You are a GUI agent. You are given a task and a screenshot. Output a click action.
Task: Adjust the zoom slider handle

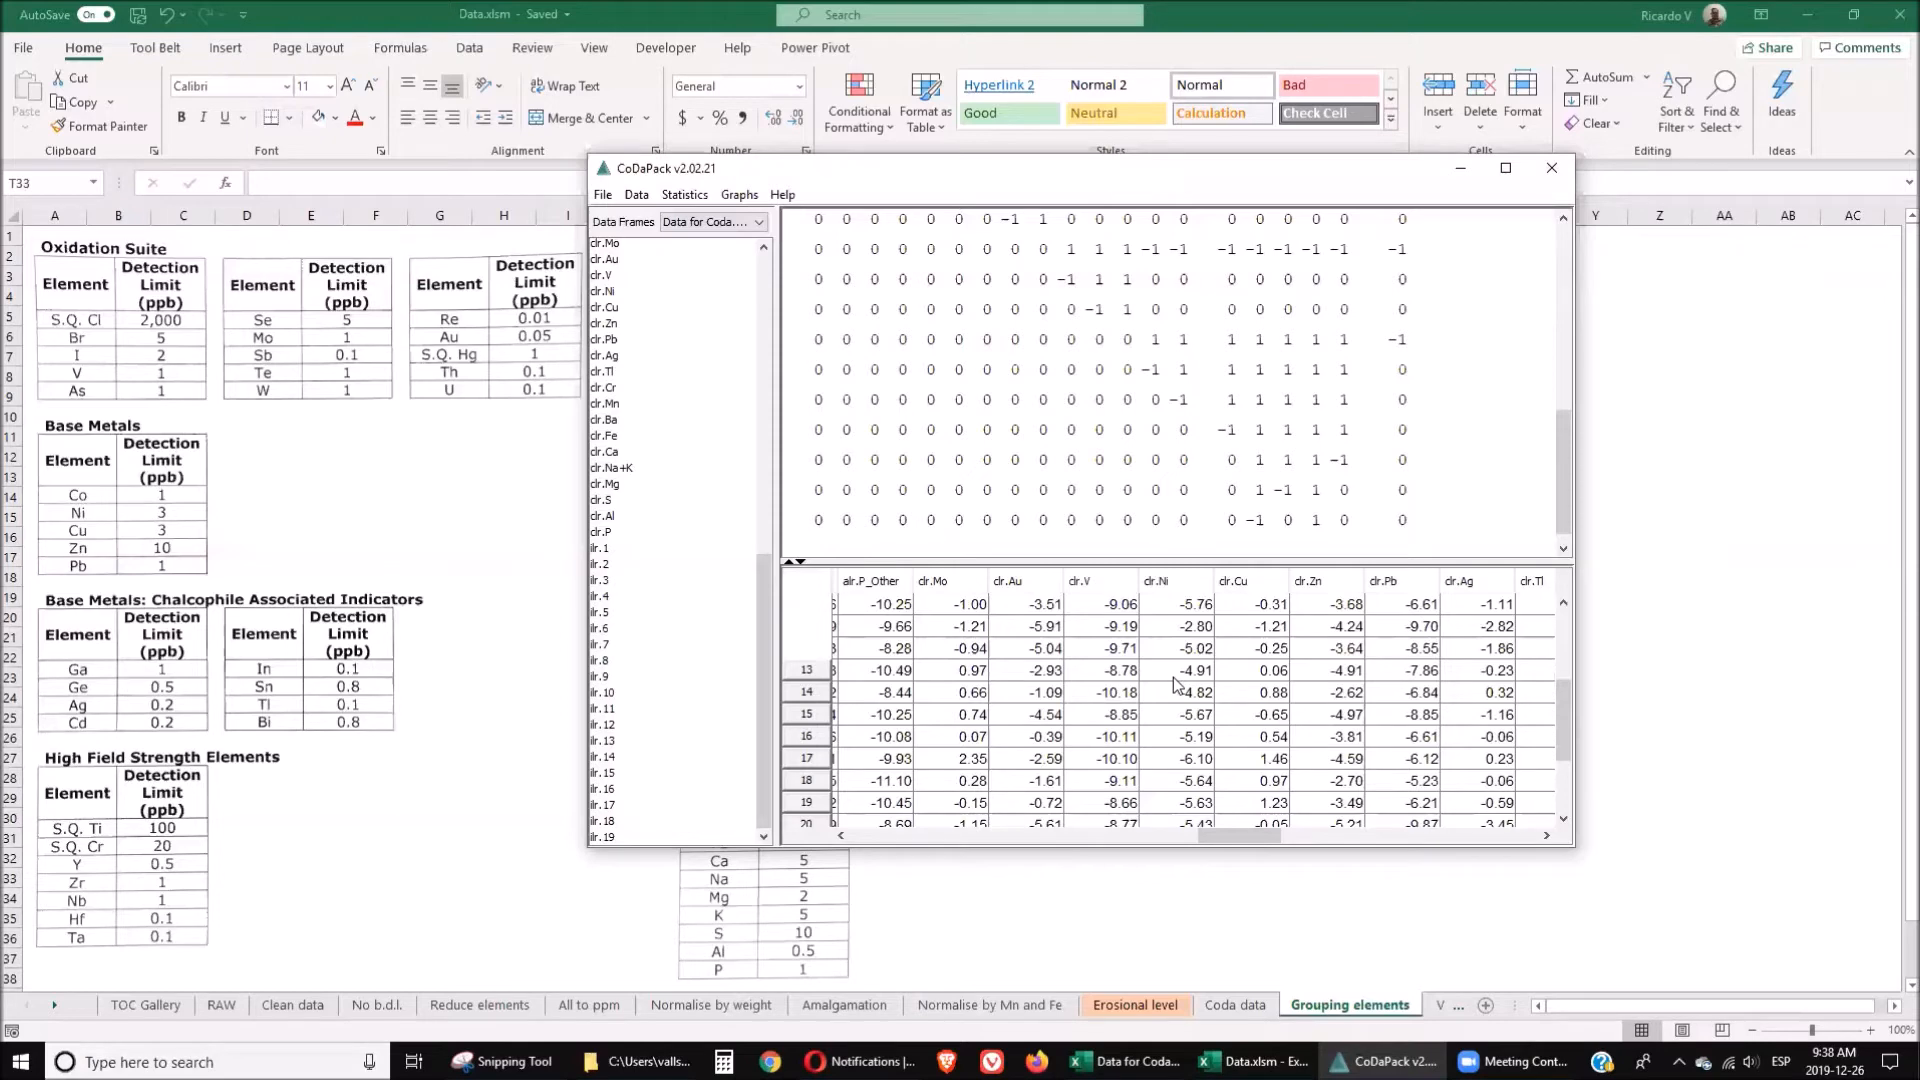tap(1811, 1030)
